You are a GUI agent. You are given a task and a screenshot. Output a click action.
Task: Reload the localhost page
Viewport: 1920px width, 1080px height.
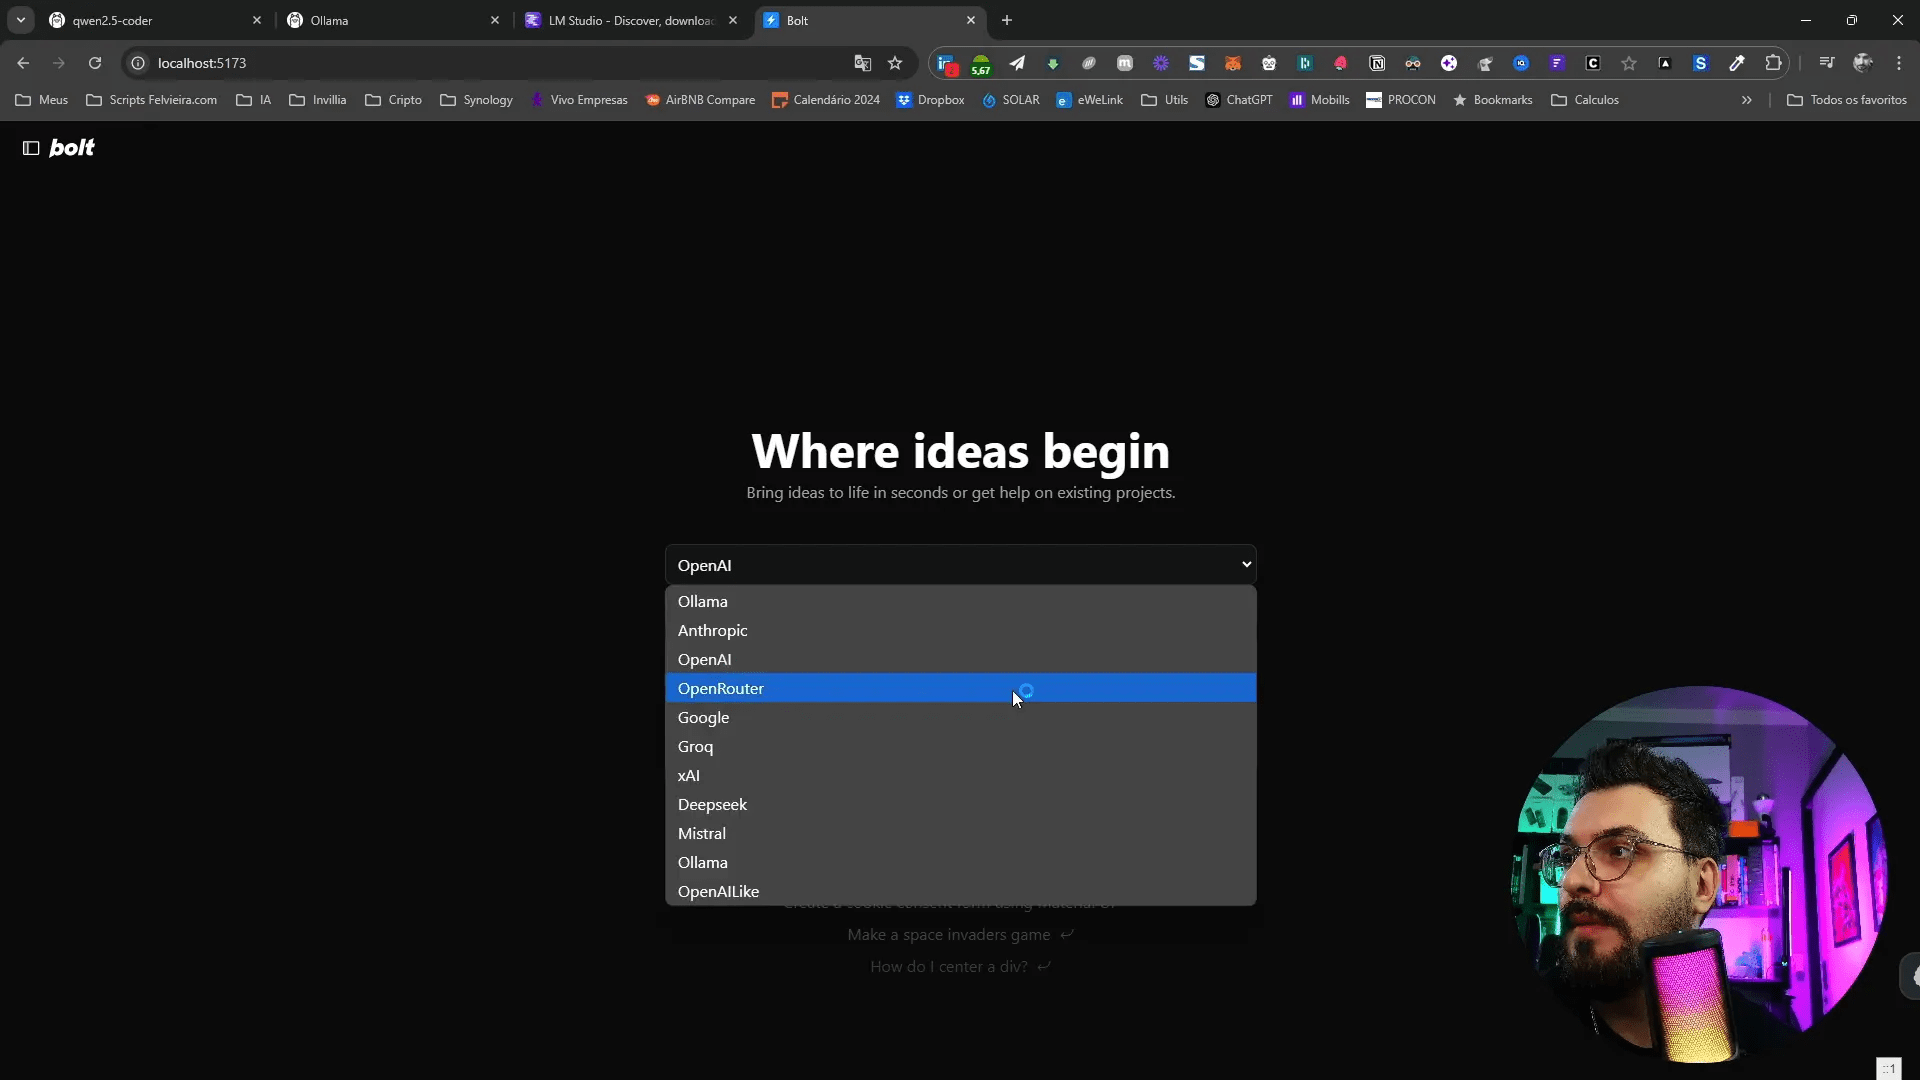(95, 63)
